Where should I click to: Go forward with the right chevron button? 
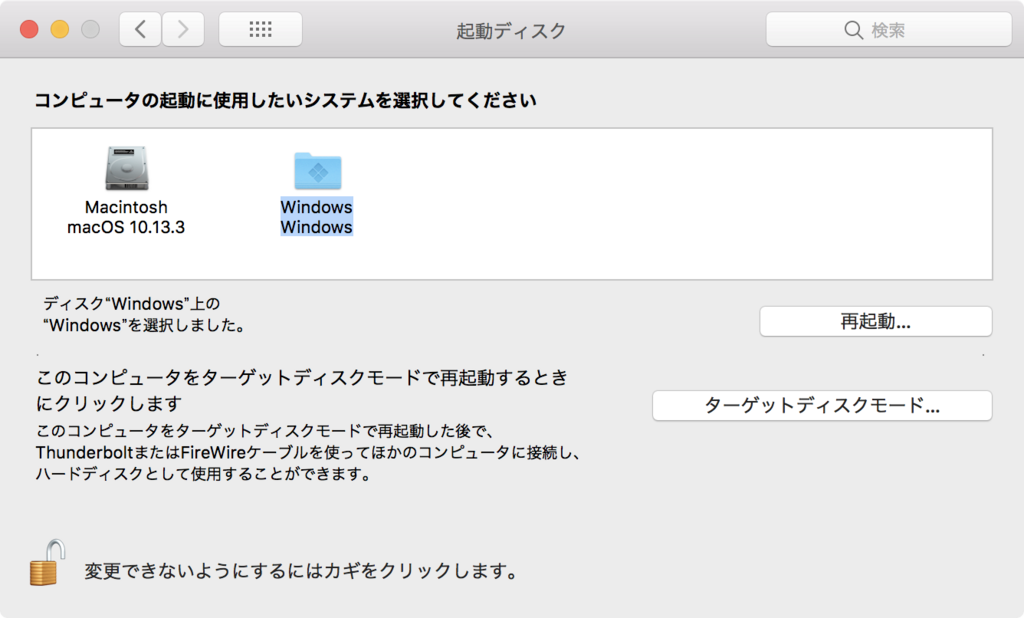183,29
